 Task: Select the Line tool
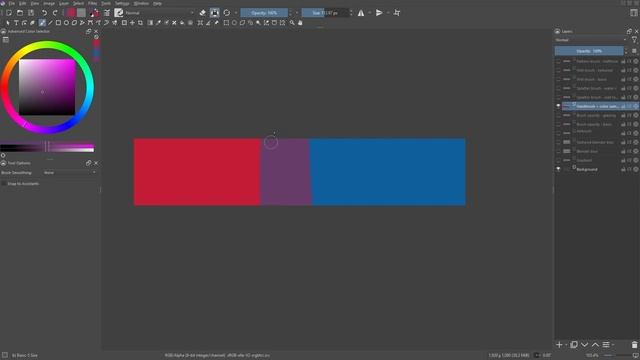(50, 23)
